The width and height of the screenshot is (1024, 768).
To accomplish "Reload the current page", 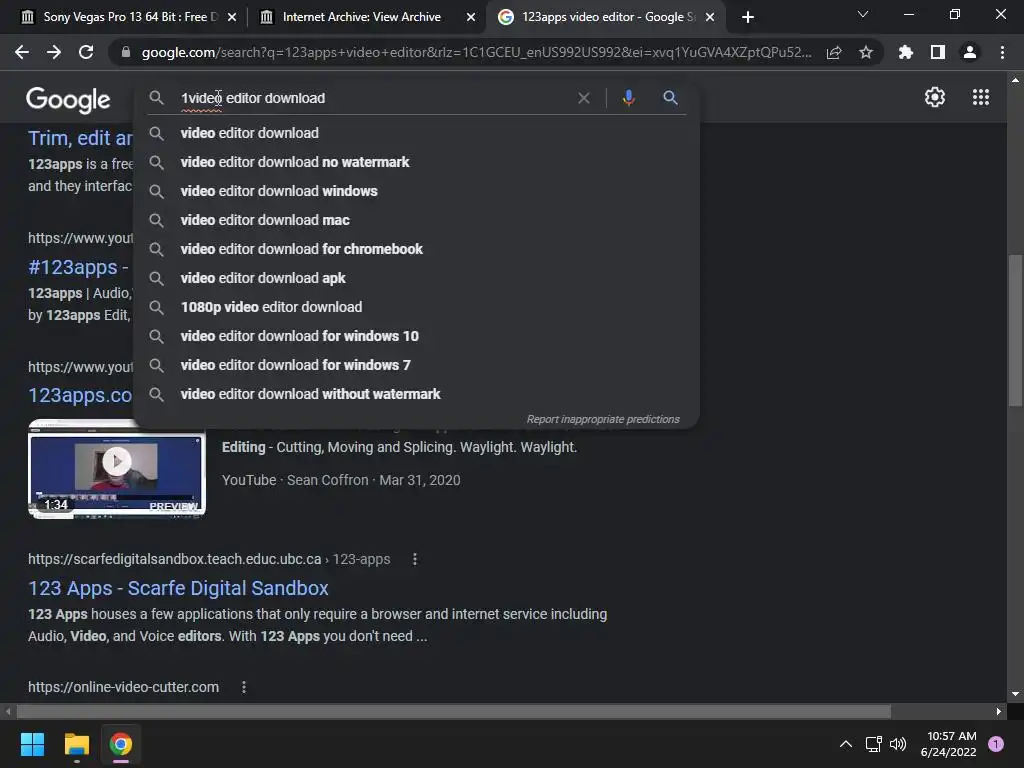I will 86,52.
